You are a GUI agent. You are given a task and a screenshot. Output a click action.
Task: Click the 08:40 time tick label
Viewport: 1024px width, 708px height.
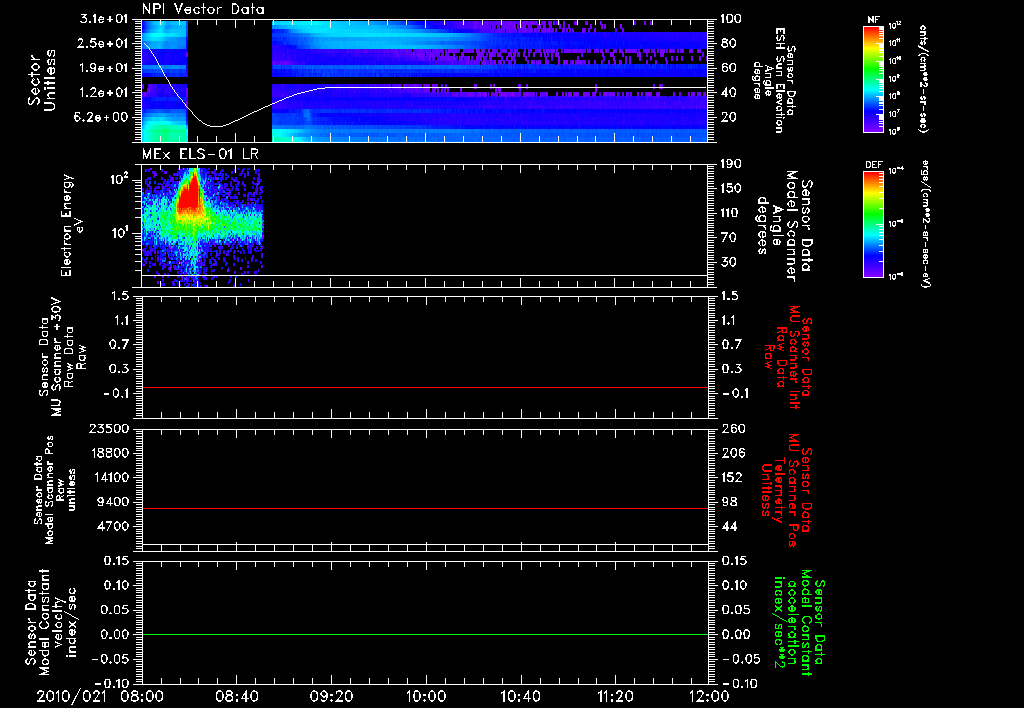(237, 696)
